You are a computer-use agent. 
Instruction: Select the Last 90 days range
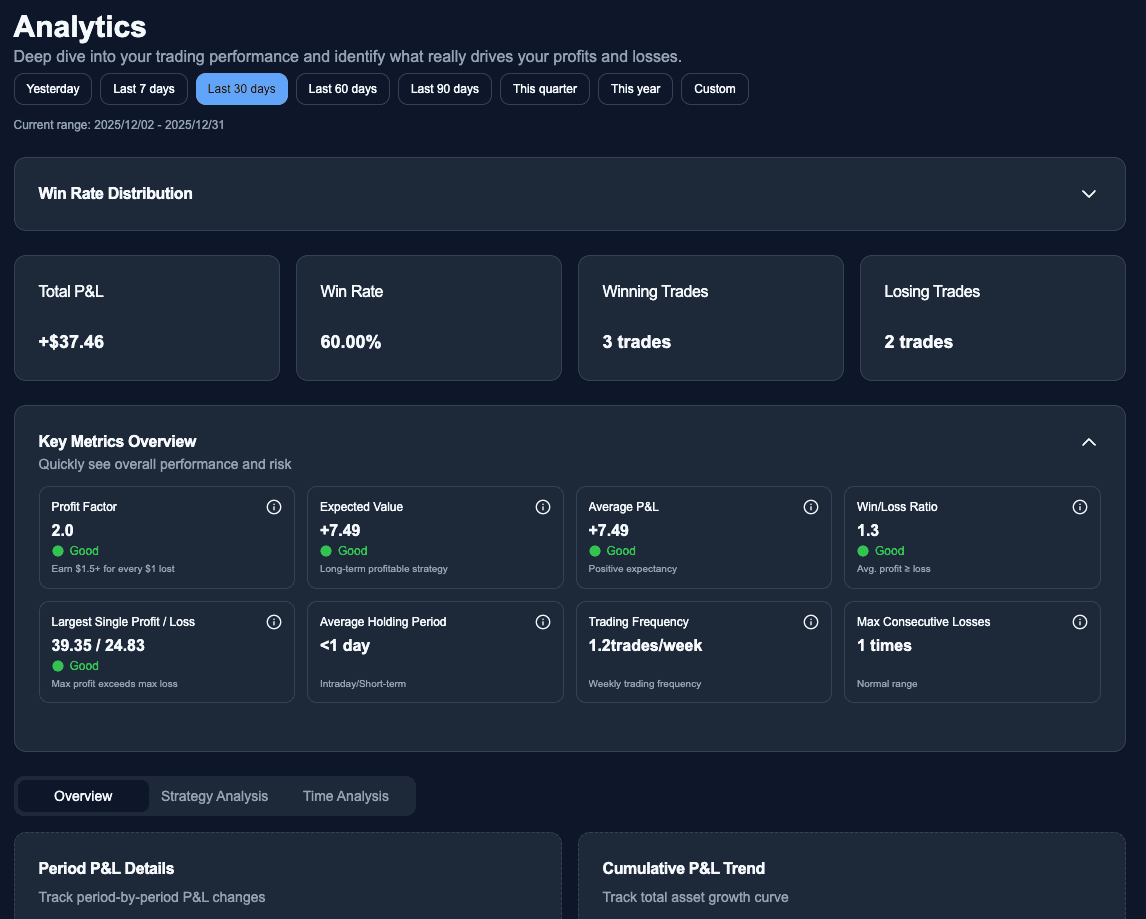pos(444,89)
